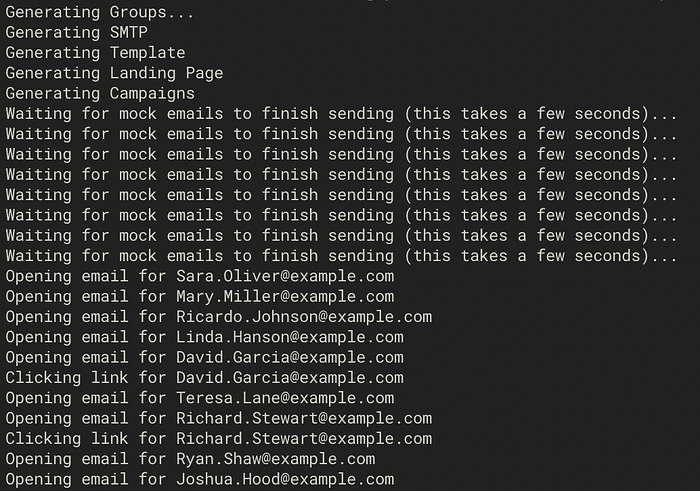Click "Clicking link" text before David.Garcia's address

[x=66, y=378]
